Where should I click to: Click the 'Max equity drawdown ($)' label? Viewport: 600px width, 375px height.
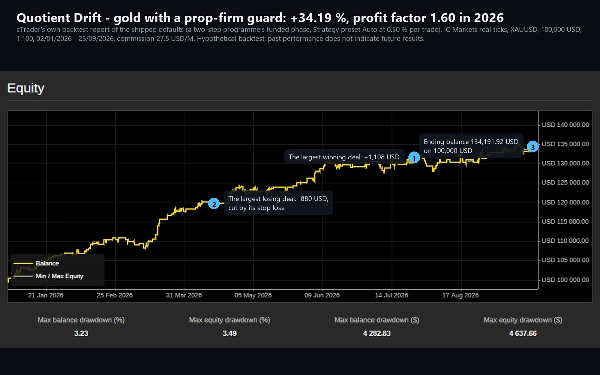coord(523,320)
